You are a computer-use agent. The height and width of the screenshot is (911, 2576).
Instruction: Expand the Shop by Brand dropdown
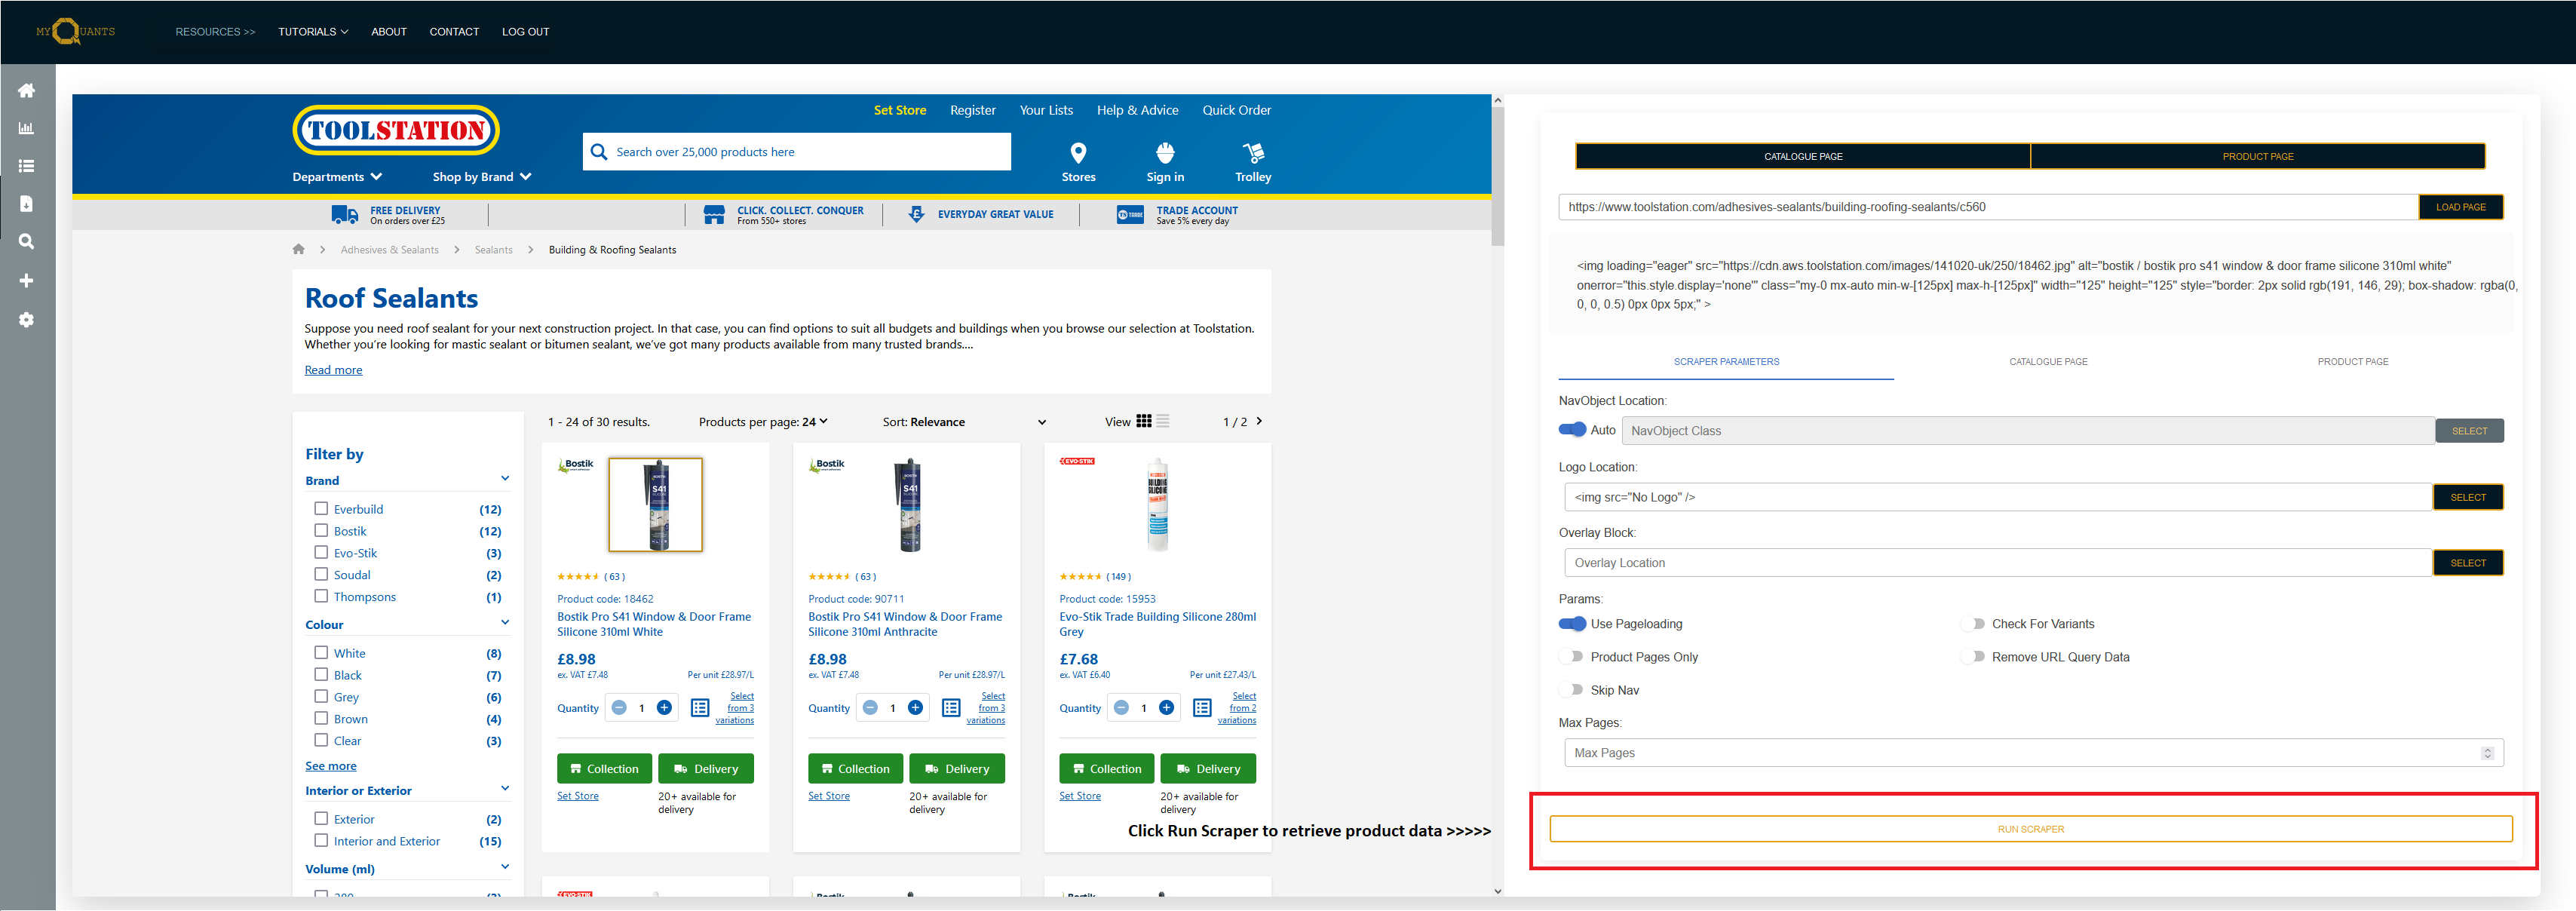[482, 177]
